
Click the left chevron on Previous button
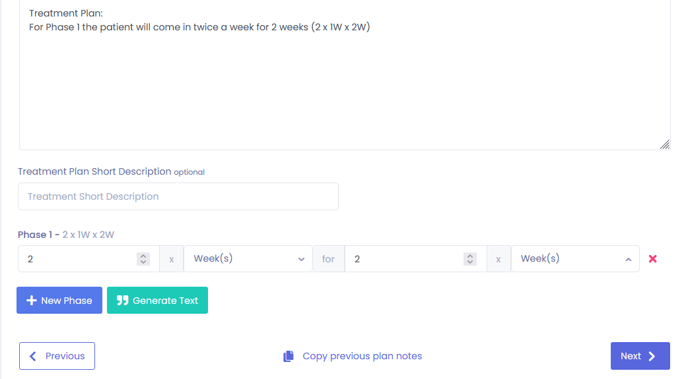pyautogui.click(x=33, y=356)
